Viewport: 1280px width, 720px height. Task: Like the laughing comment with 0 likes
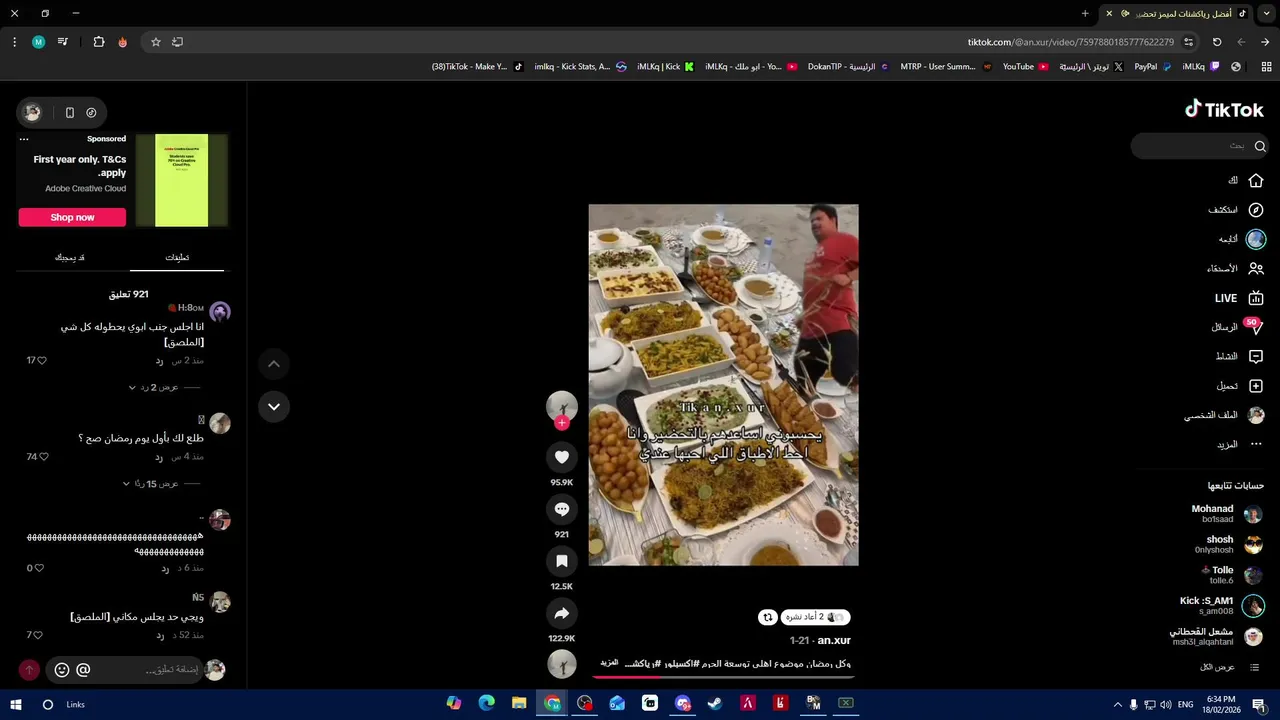pyautogui.click(x=39, y=568)
